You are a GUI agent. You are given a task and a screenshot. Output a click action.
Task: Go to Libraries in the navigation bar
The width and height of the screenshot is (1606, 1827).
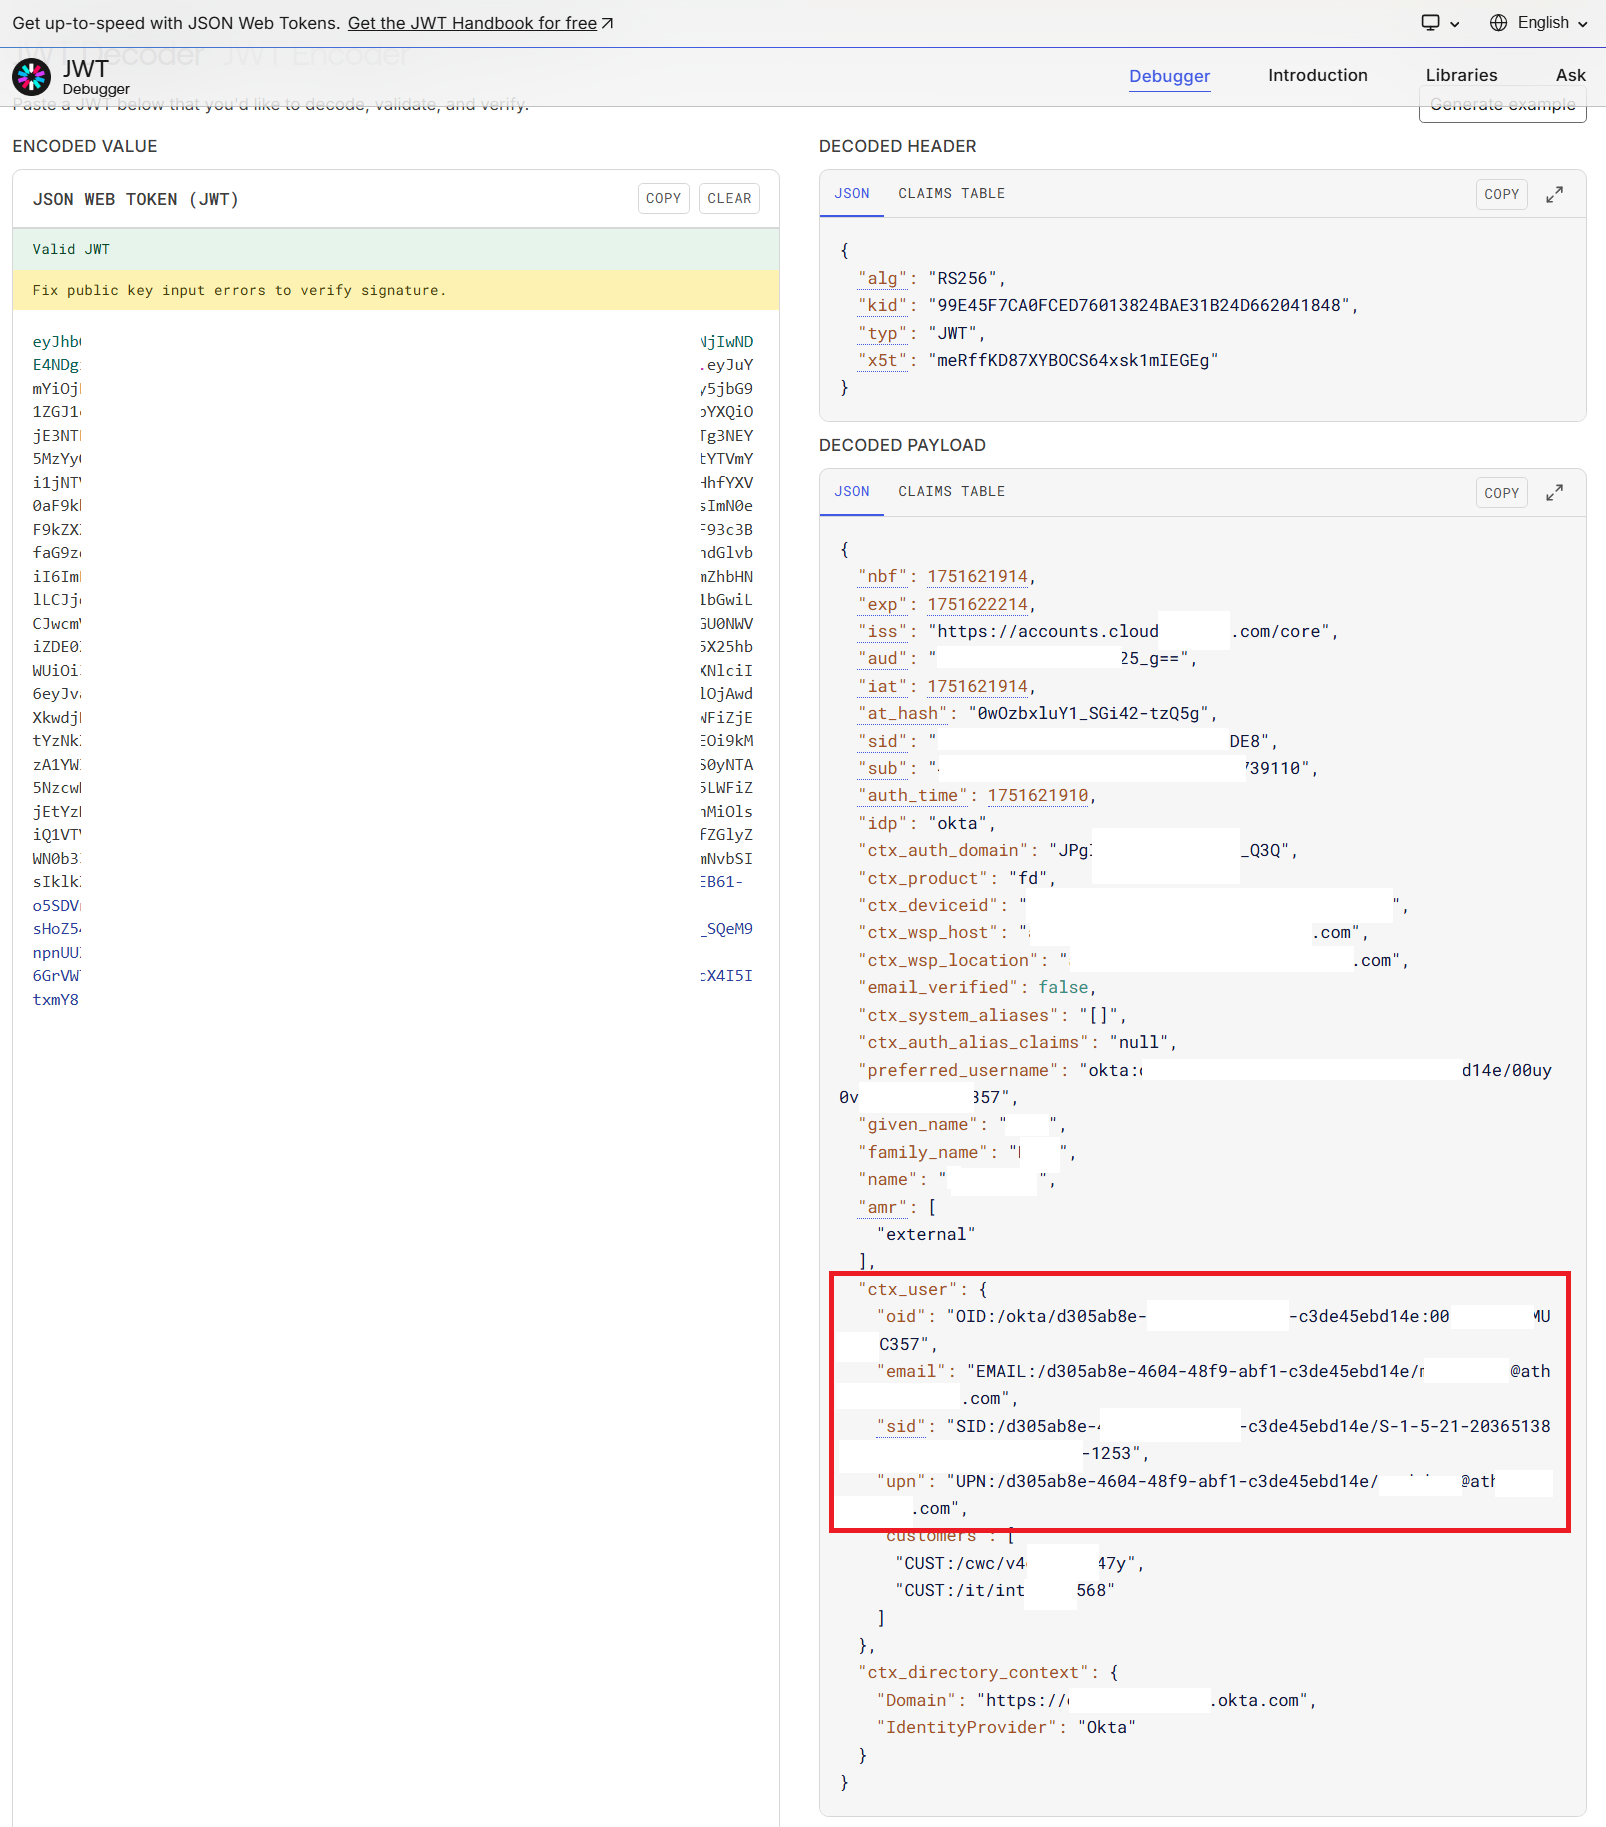1460,75
